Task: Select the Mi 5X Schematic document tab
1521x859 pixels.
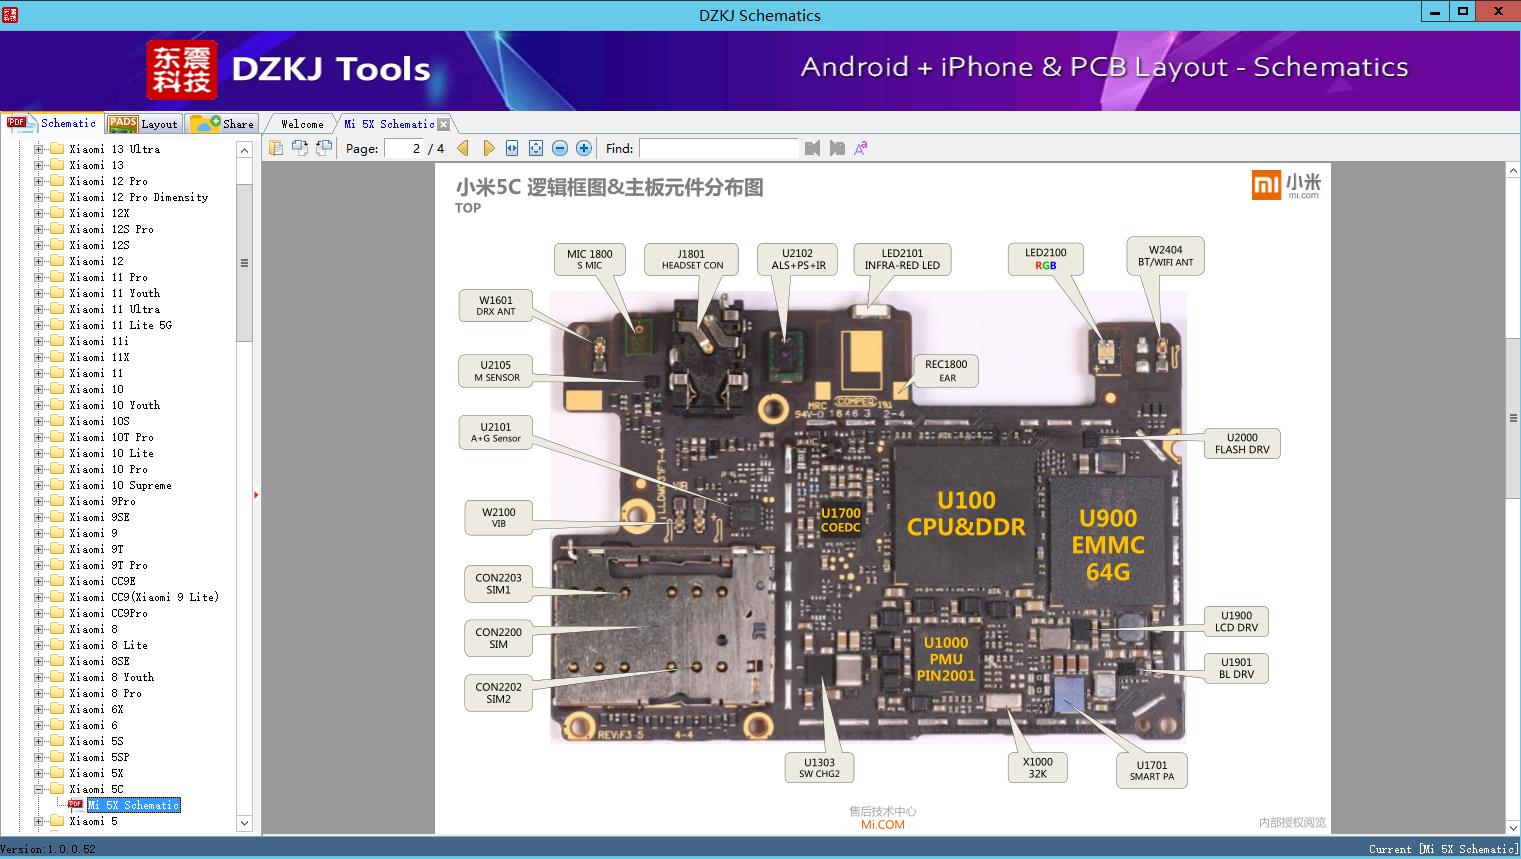Action: point(388,124)
